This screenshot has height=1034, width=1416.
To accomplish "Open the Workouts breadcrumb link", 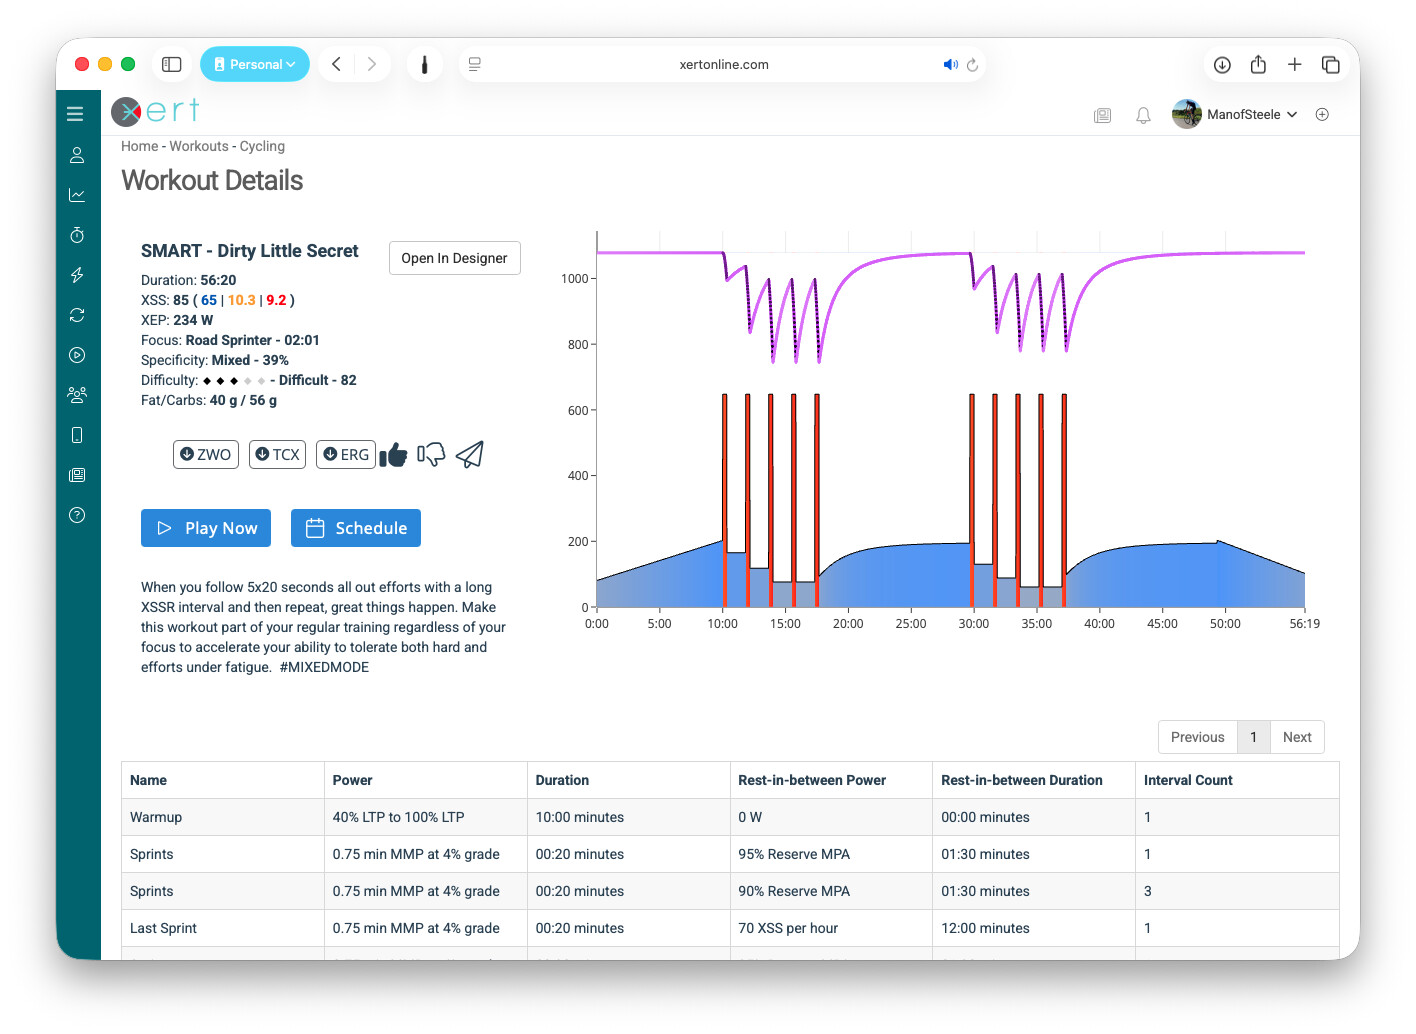I will coord(199,146).
